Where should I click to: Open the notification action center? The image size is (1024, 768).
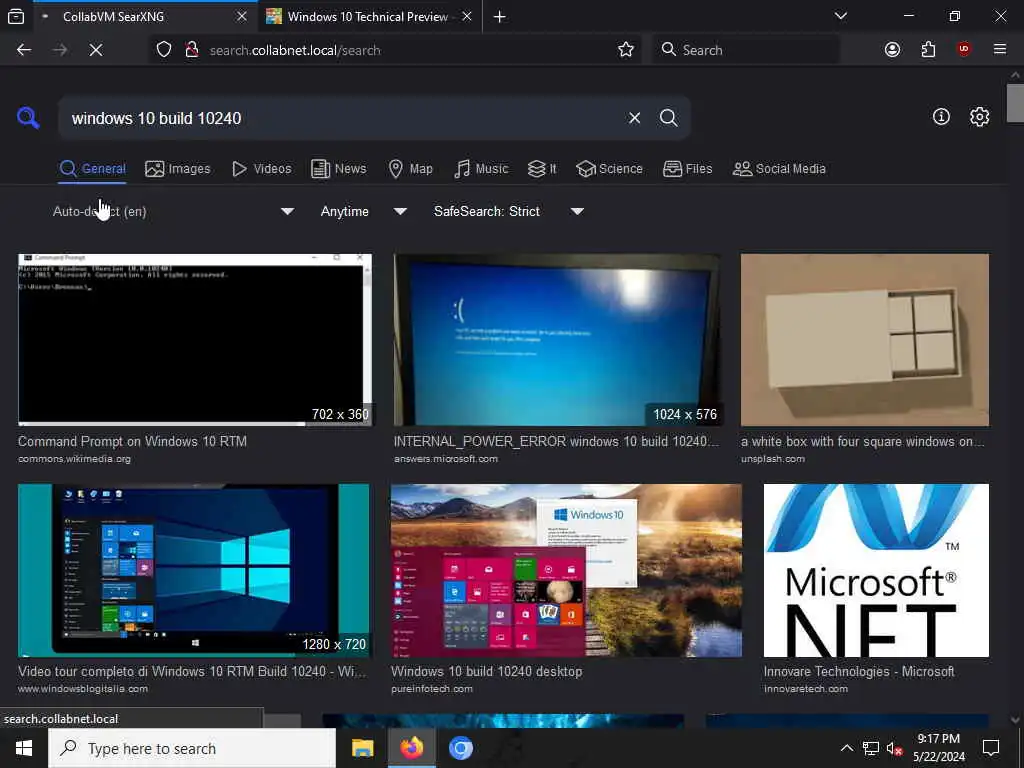click(x=991, y=748)
